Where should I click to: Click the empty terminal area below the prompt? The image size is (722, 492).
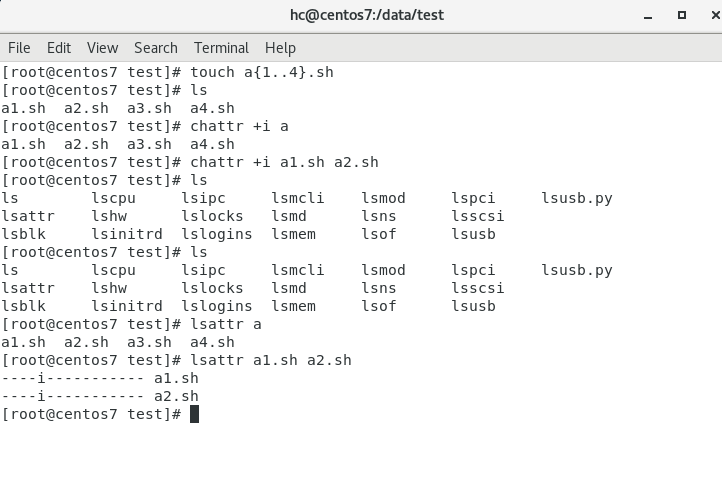[x=360, y=455]
